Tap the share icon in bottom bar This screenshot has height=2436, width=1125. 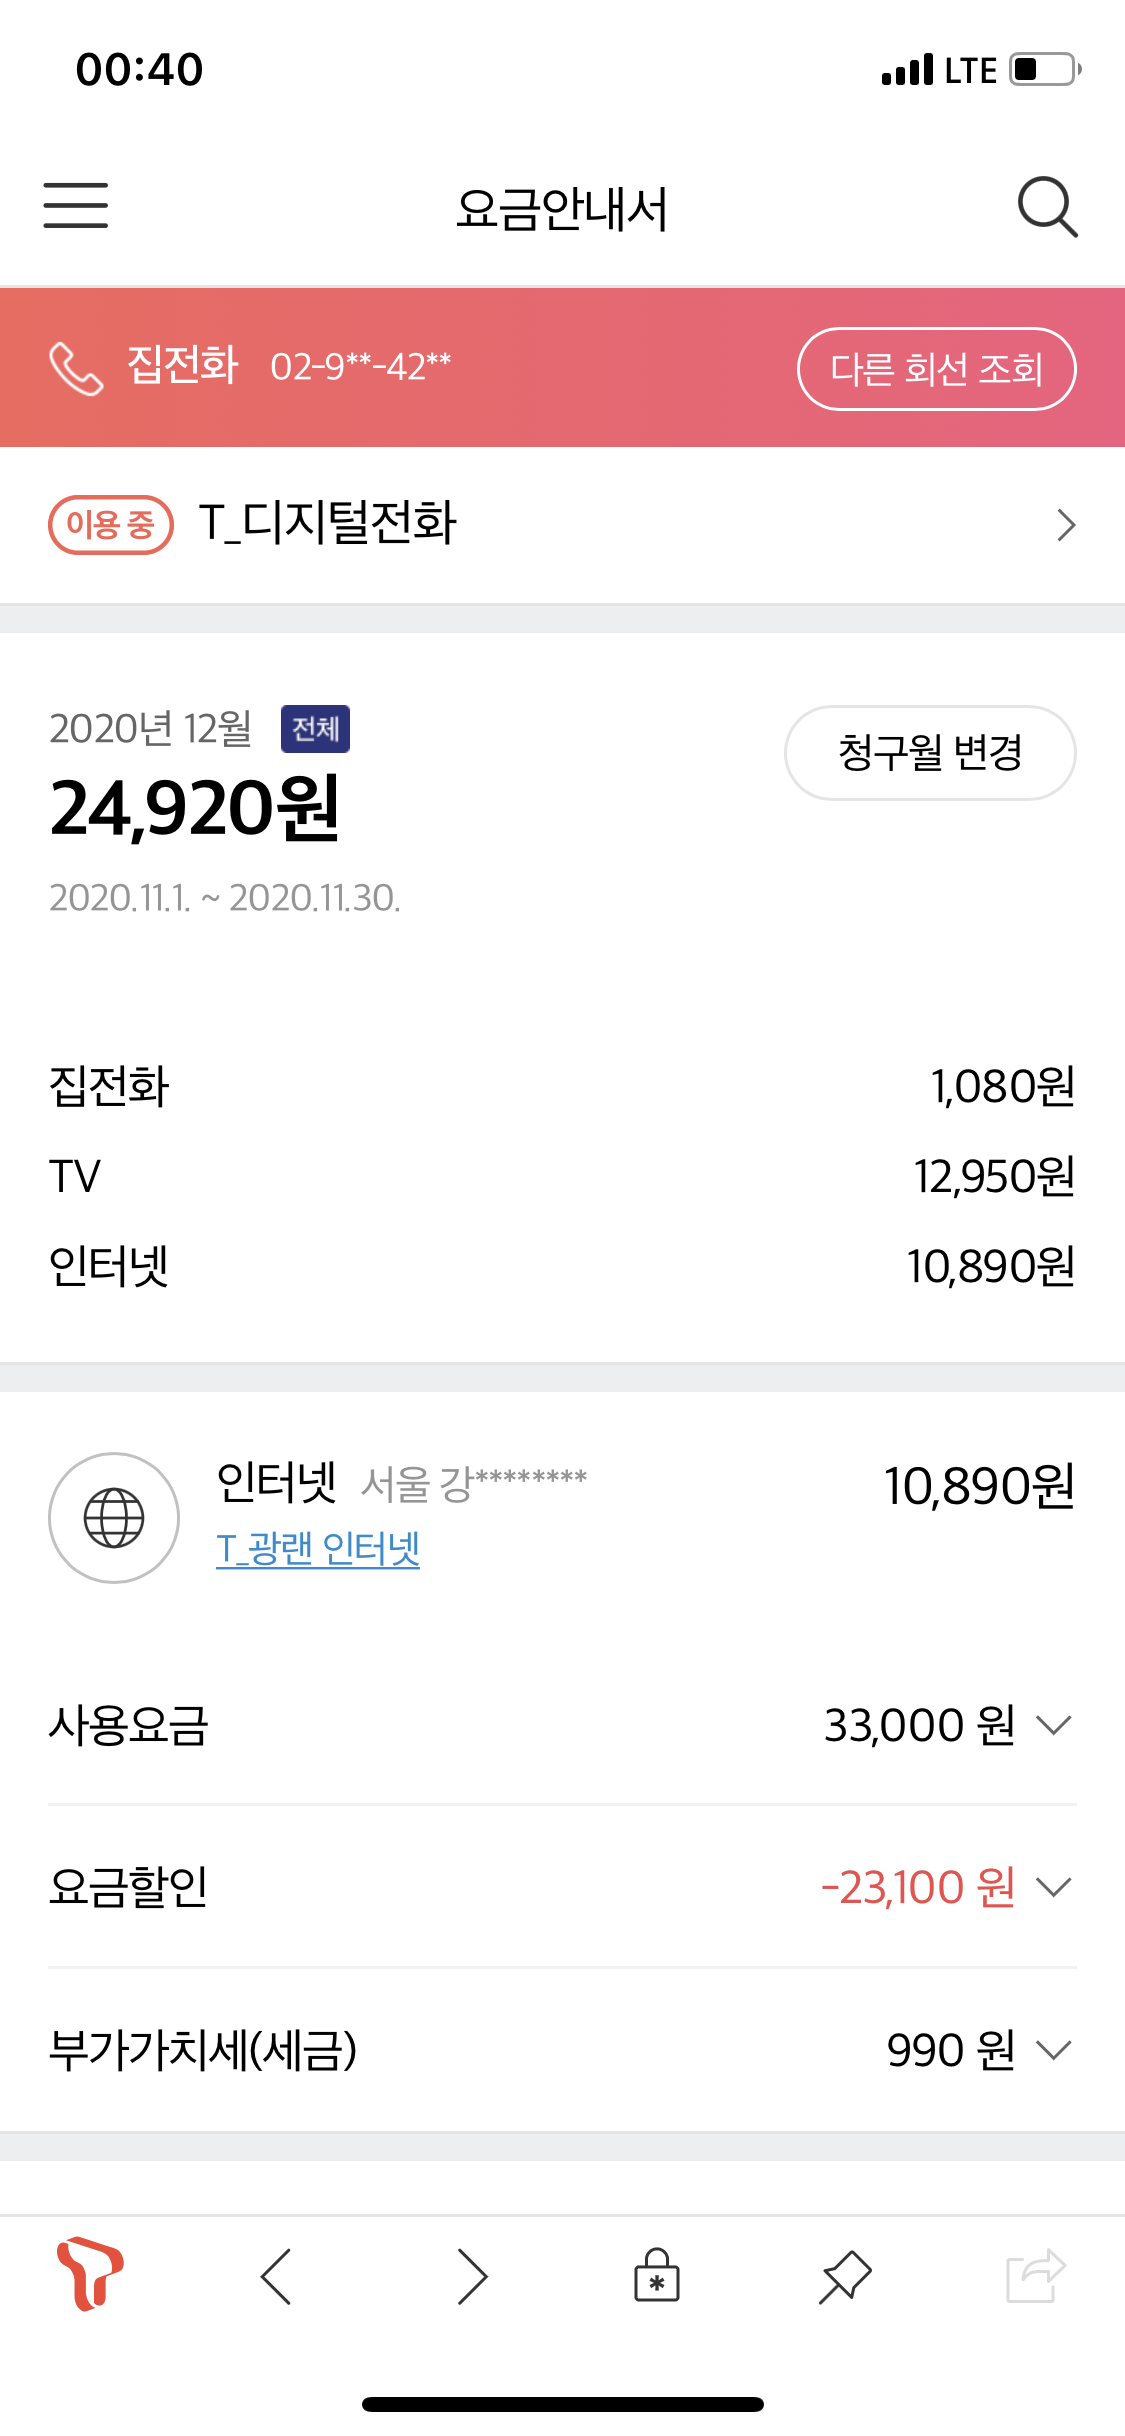click(x=1035, y=2277)
